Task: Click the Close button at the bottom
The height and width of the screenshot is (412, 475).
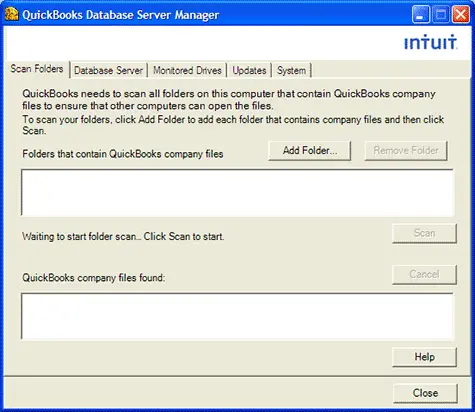Action: (425, 393)
